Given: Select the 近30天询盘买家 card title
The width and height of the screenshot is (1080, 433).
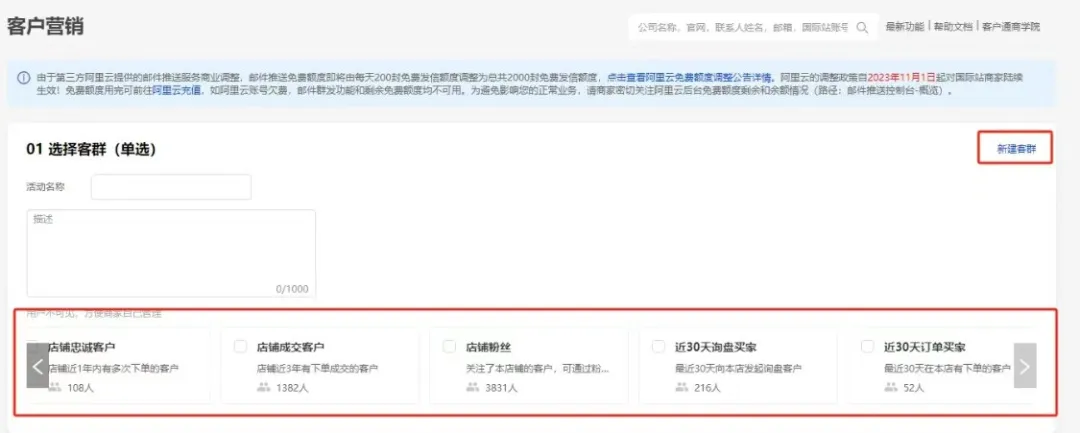Looking at the screenshot, I should [716, 346].
